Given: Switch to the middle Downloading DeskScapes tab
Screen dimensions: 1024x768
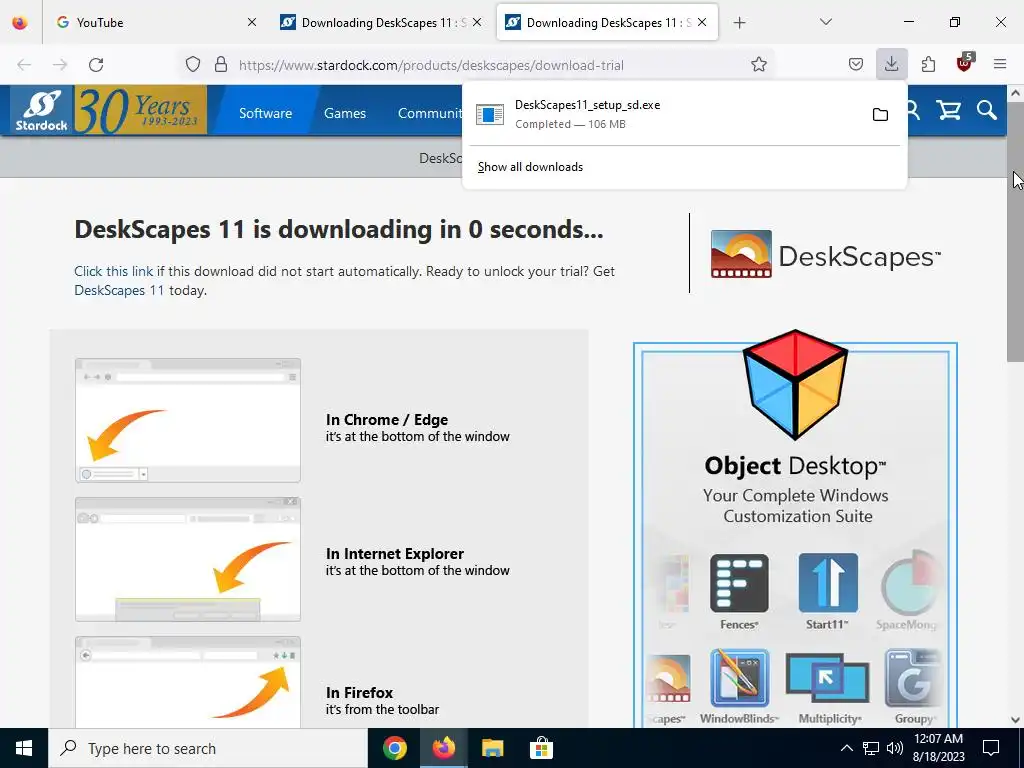Looking at the screenshot, I should [383, 22].
